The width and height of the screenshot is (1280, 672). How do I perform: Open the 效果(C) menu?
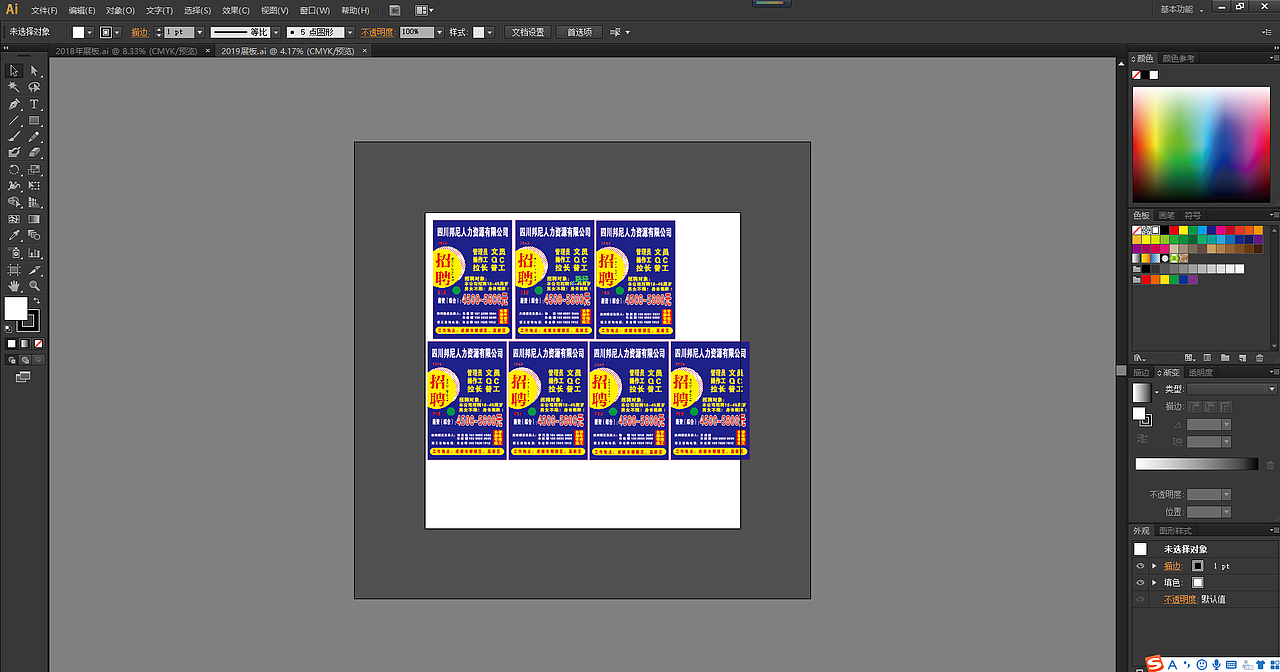pos(236,10)
